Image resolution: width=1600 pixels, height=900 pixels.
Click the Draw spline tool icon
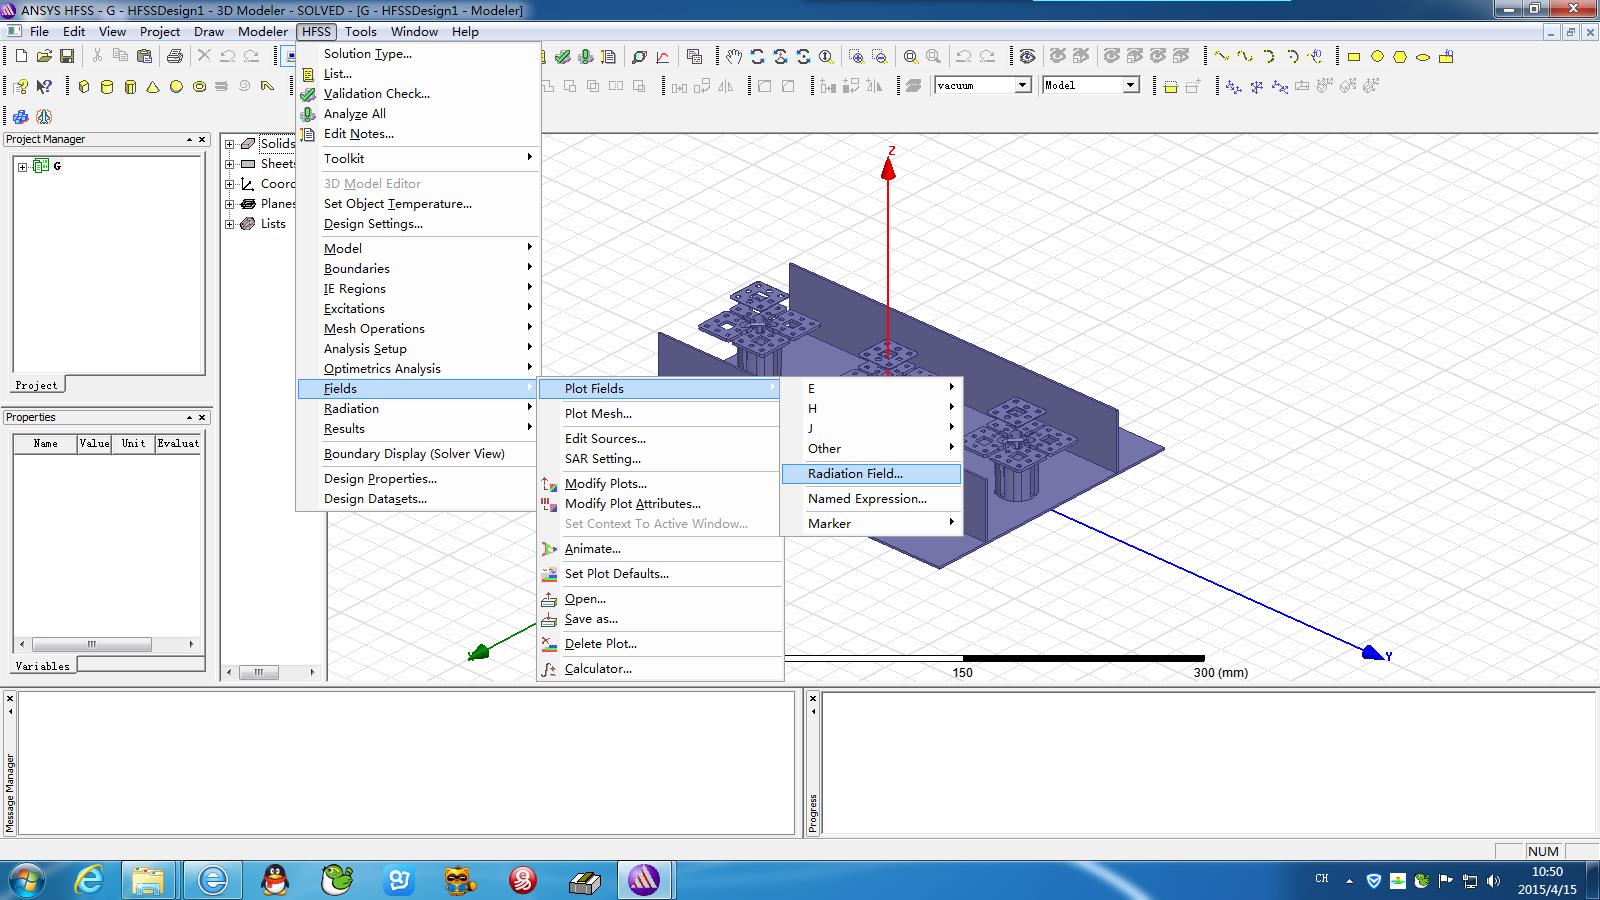1244,57
